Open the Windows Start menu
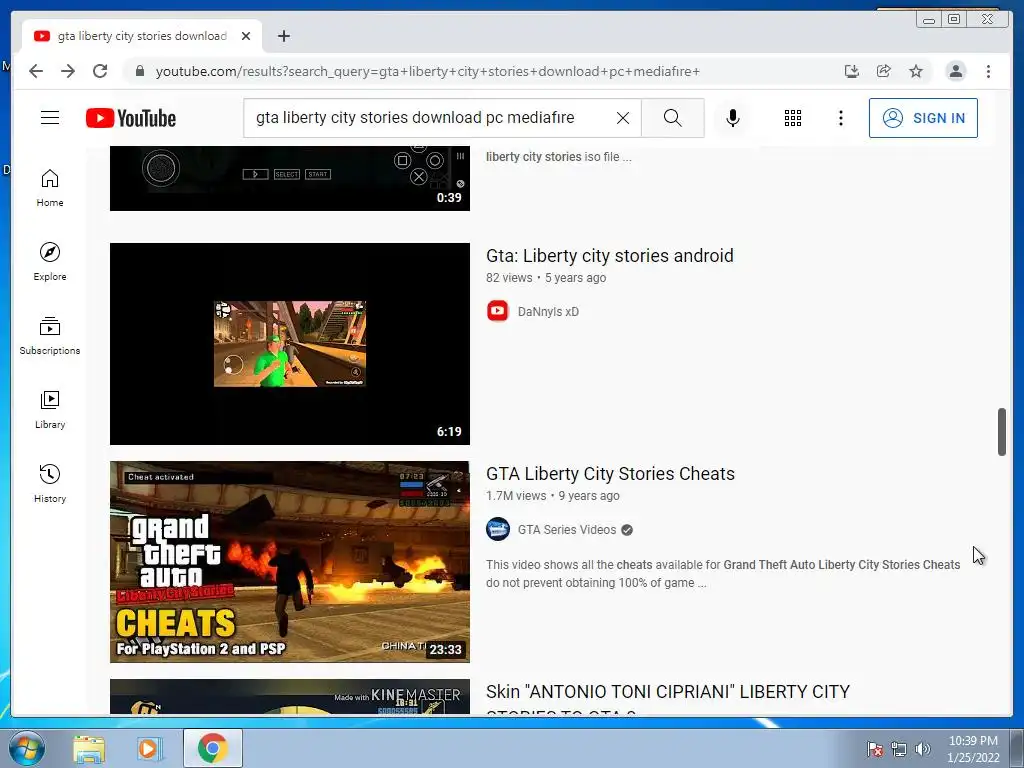This screenshot has width=1024, height=768. point(26,748)
